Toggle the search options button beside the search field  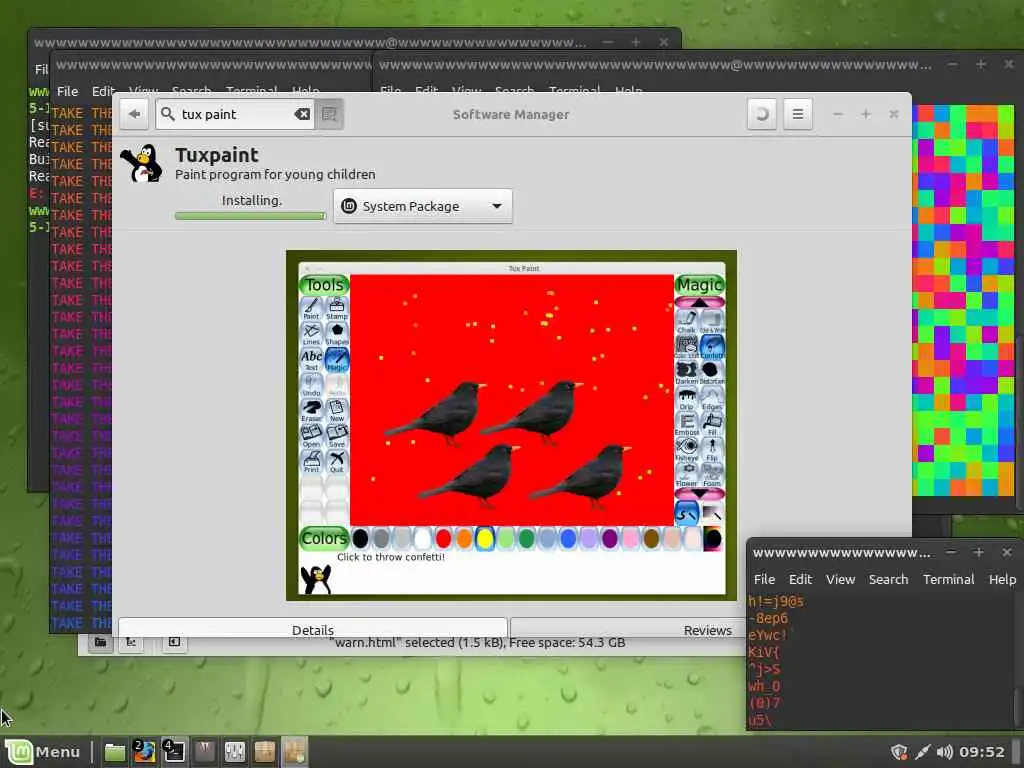click(329, 114)
